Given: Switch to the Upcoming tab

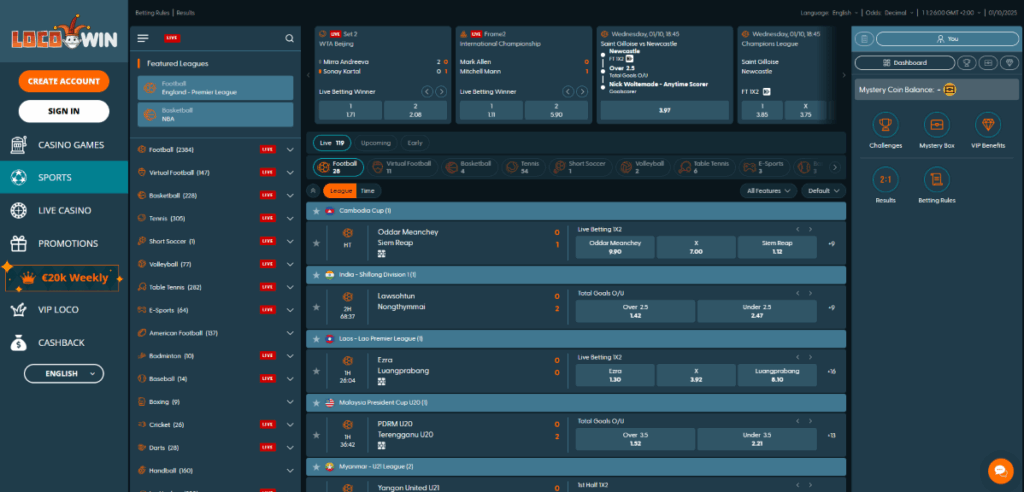Looking at the screenshot, I should (x=376, y=143).
